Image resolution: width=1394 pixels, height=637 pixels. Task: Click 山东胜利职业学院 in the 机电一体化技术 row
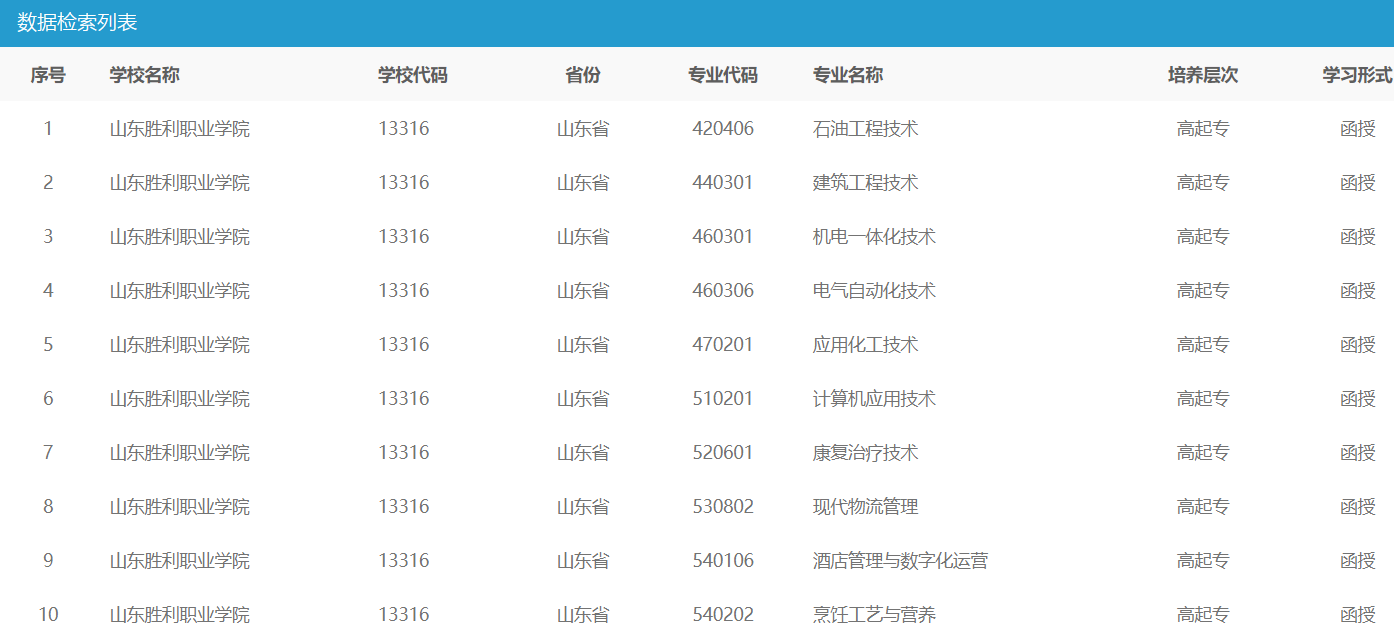tap(180, 237)
